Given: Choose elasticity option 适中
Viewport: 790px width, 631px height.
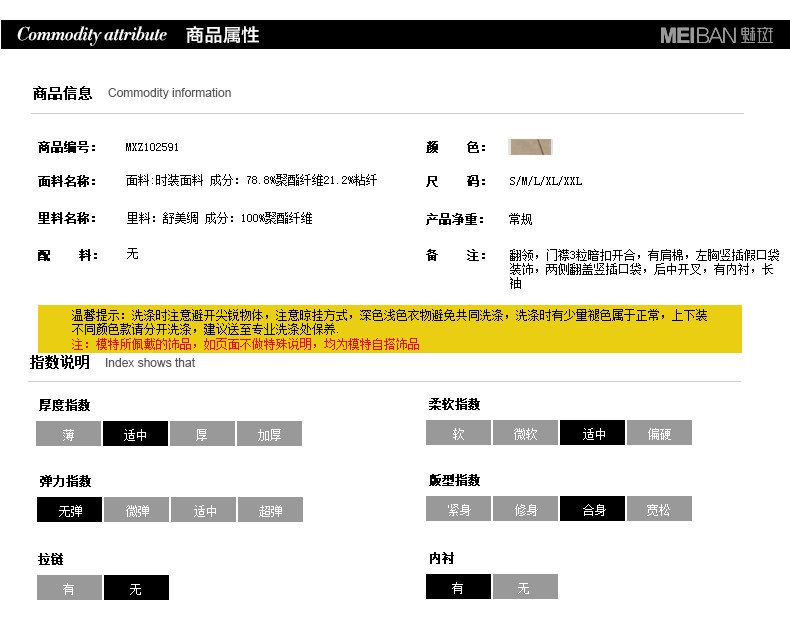Looking at the screenshot, I should (204, 510).
